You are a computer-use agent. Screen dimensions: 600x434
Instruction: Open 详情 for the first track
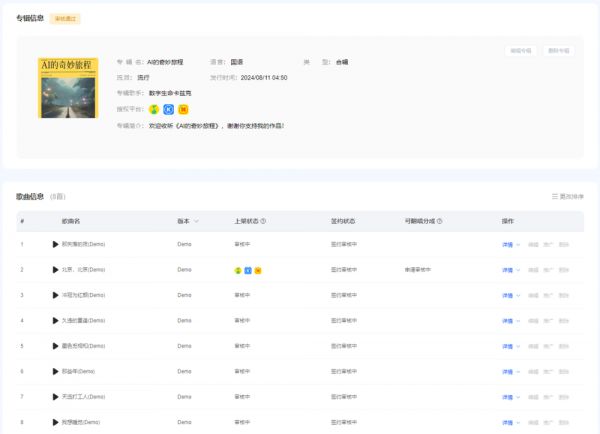[507, 244]
